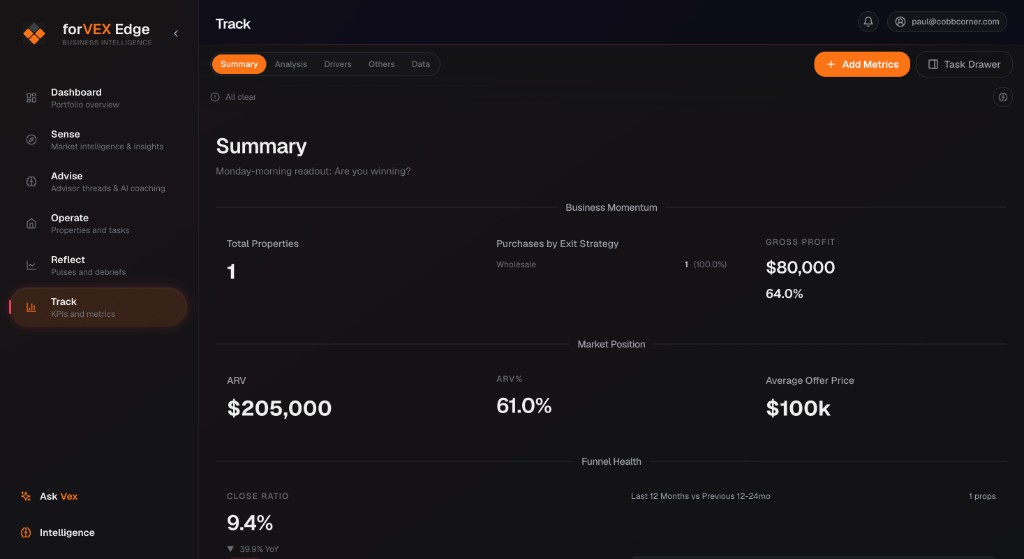
Task: Click the Dashboard grid icon
Action: [x=31, y=98]
